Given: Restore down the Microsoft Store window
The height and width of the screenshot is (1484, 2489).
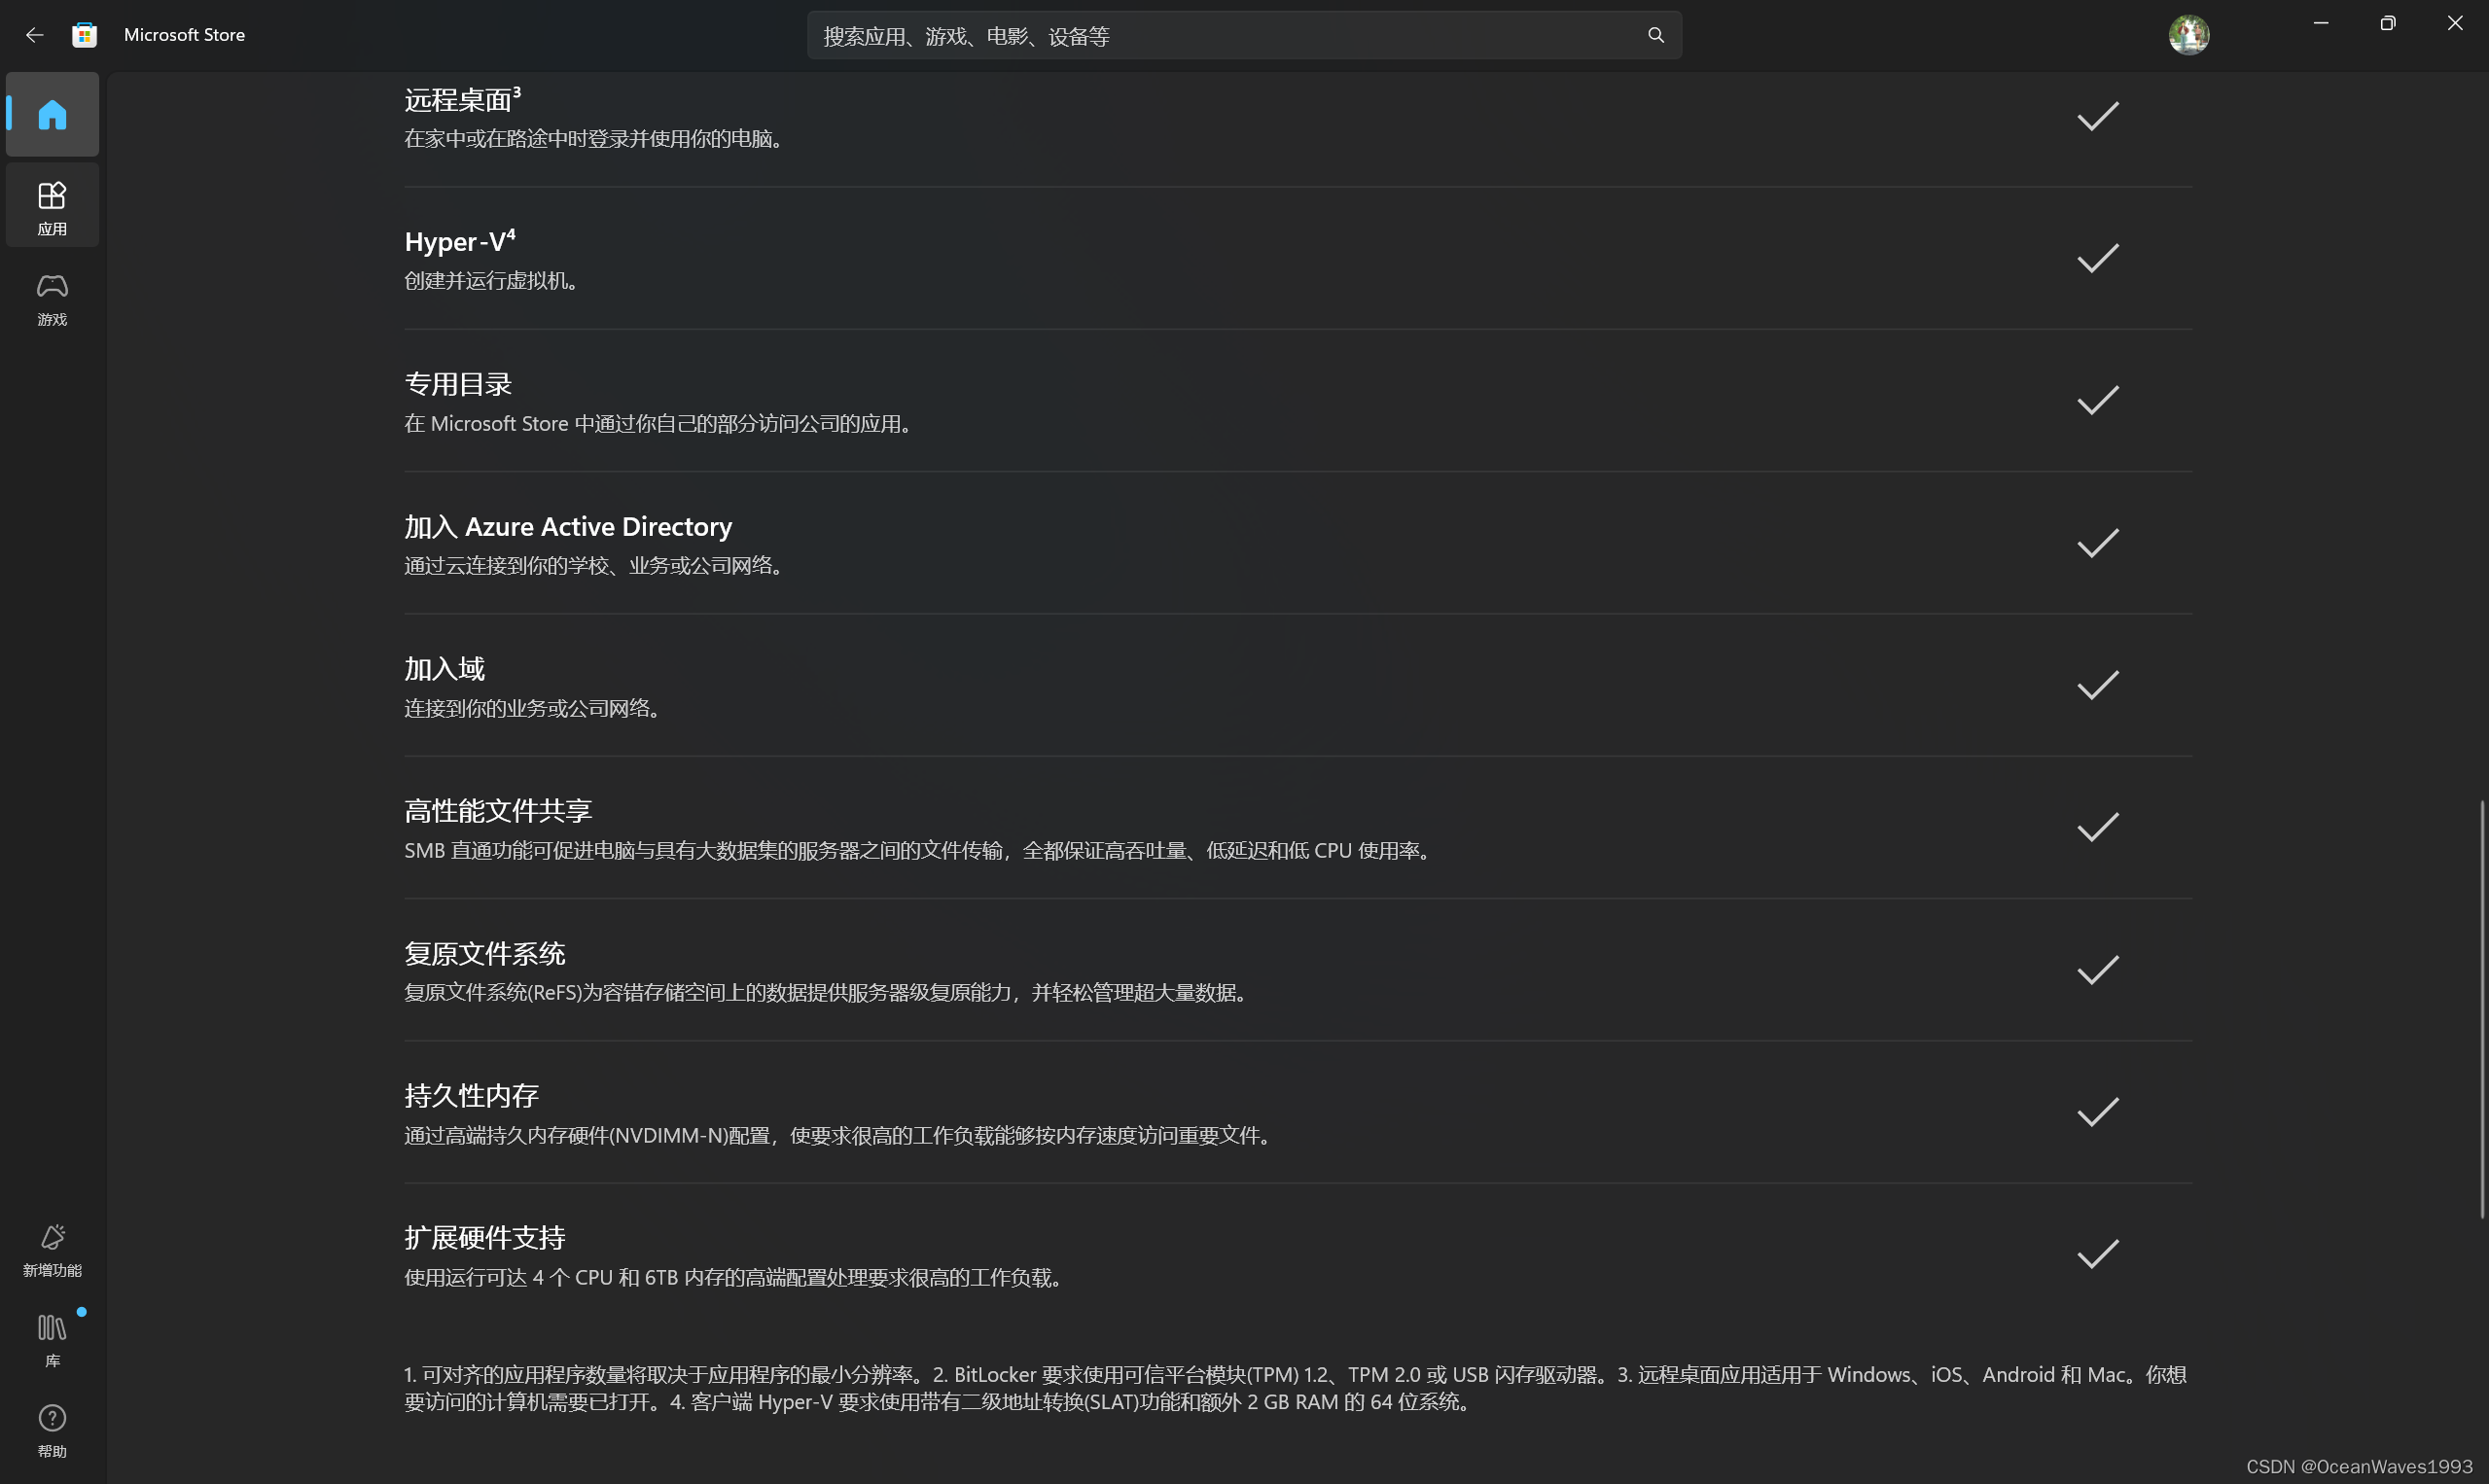Looking at the screenshot, I should [2388, 23].
